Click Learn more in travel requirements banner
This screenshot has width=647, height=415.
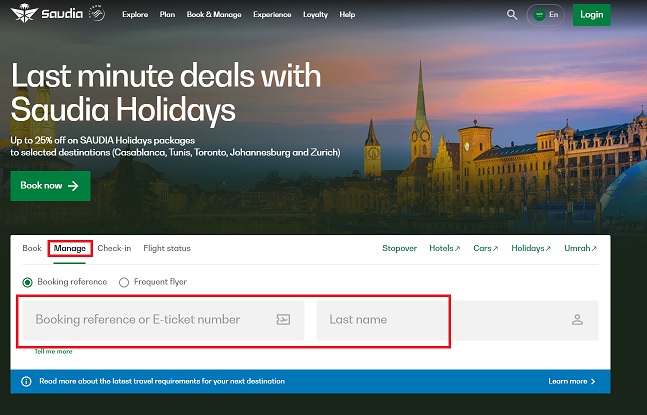click(x=572, y=381)
